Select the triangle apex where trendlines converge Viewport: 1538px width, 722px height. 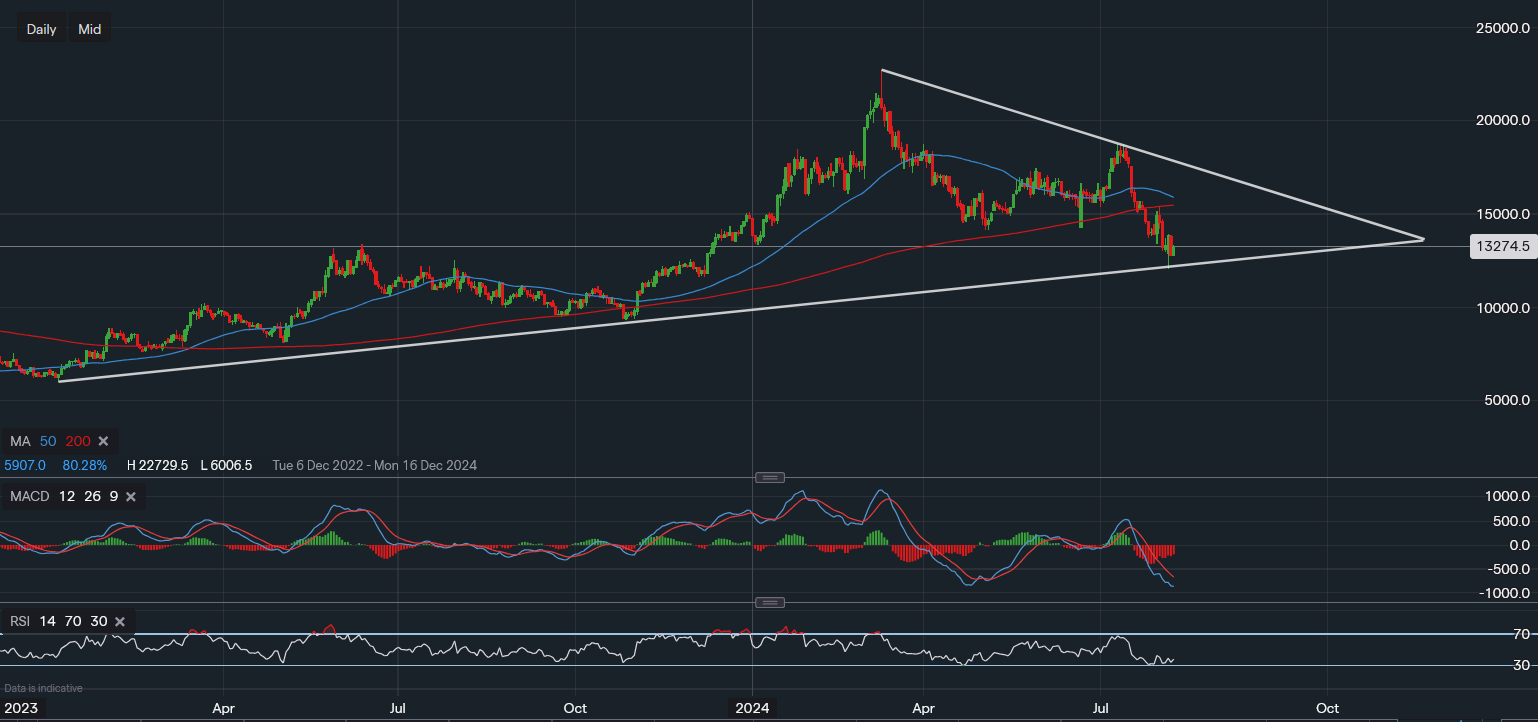[x=1423, y=239]
